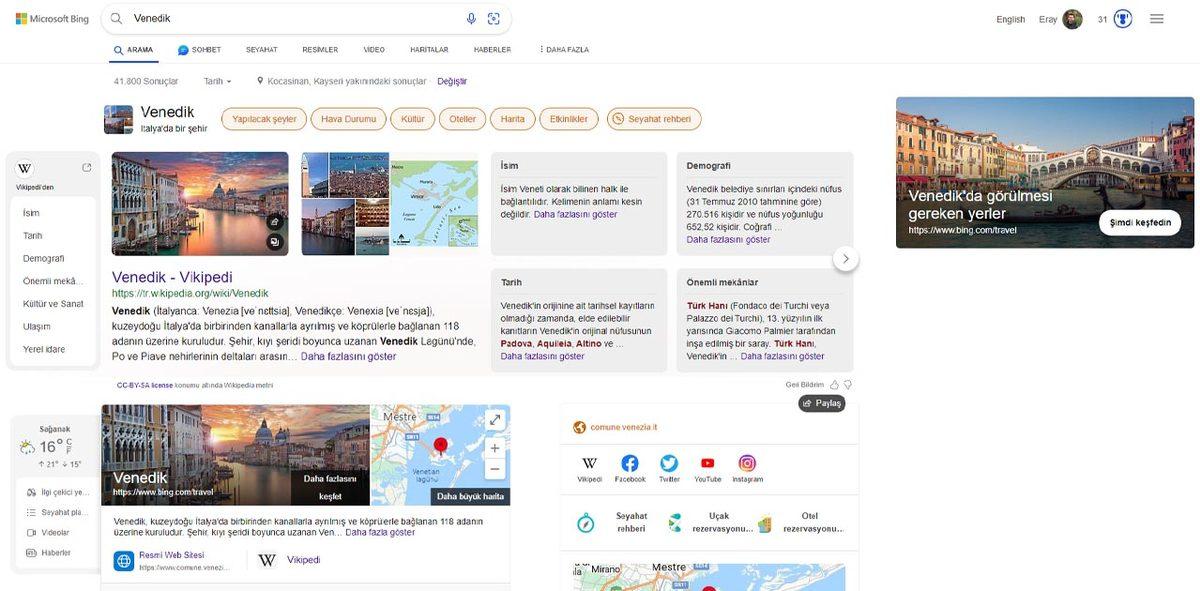Open the YouTube icon for Venedik

tap(707, 462)
